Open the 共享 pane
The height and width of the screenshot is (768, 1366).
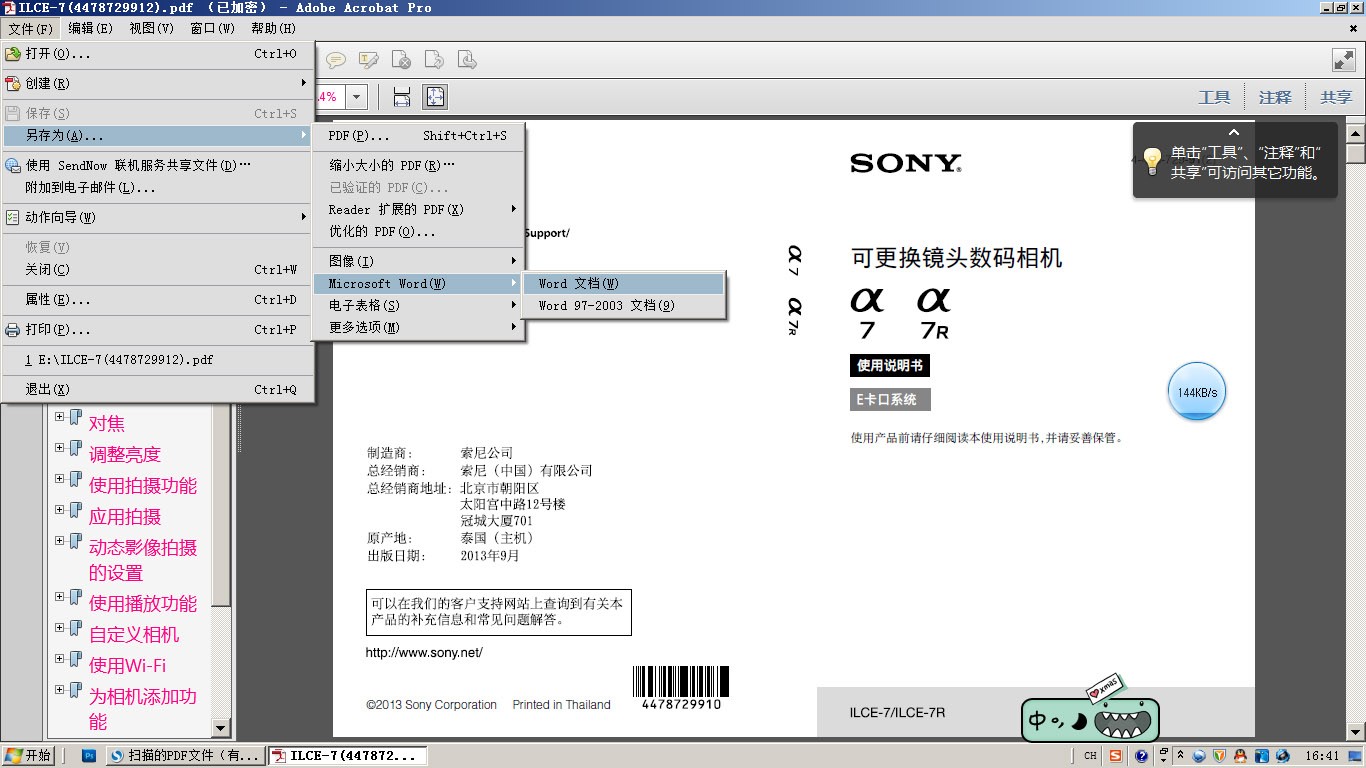[1336, 97]
